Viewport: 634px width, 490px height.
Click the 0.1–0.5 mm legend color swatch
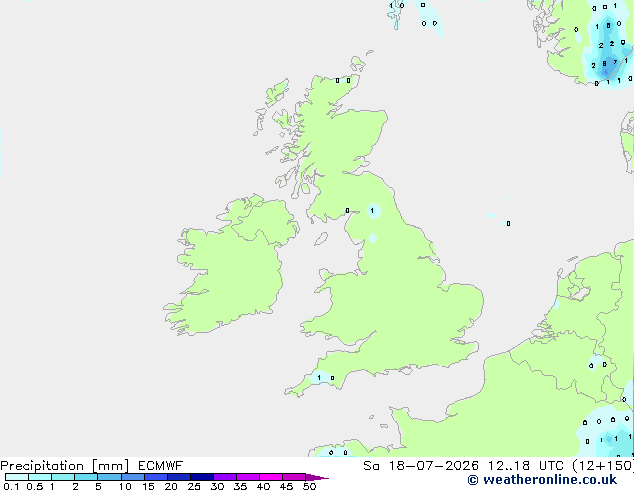tap(17, 477)
